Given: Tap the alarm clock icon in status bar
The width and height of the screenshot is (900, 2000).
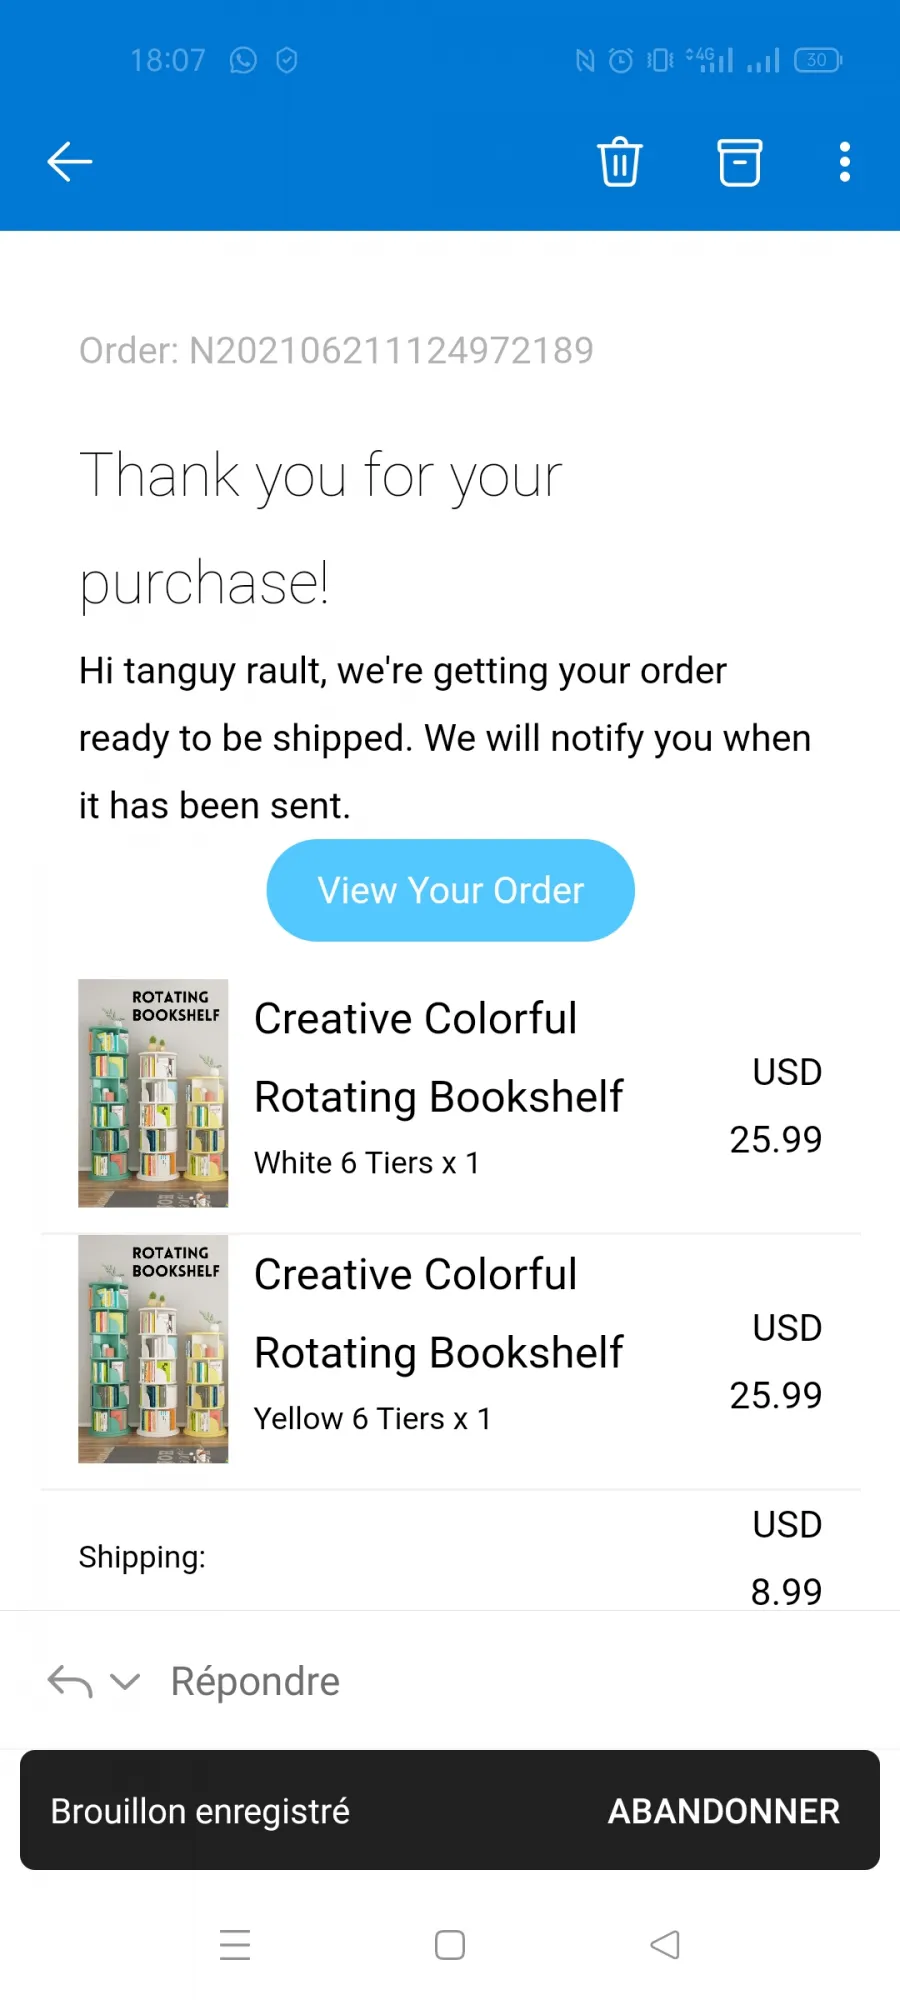Looking at the screenshot, I should click(621, 61).
